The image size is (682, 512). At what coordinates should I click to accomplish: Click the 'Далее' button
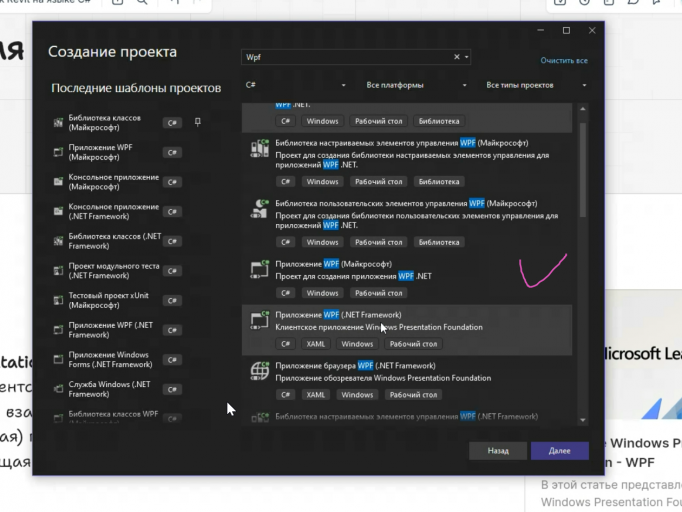point(560,451)
